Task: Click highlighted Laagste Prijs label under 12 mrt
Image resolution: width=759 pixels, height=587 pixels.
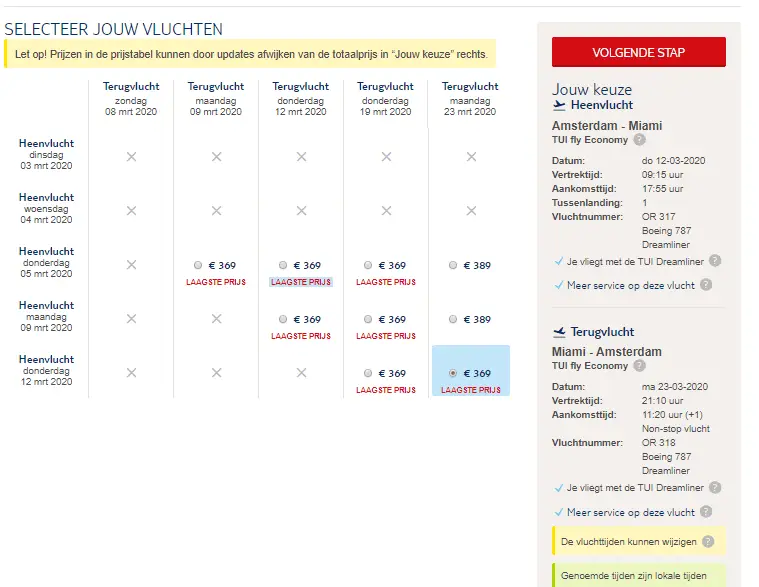Action: (301, 282)
